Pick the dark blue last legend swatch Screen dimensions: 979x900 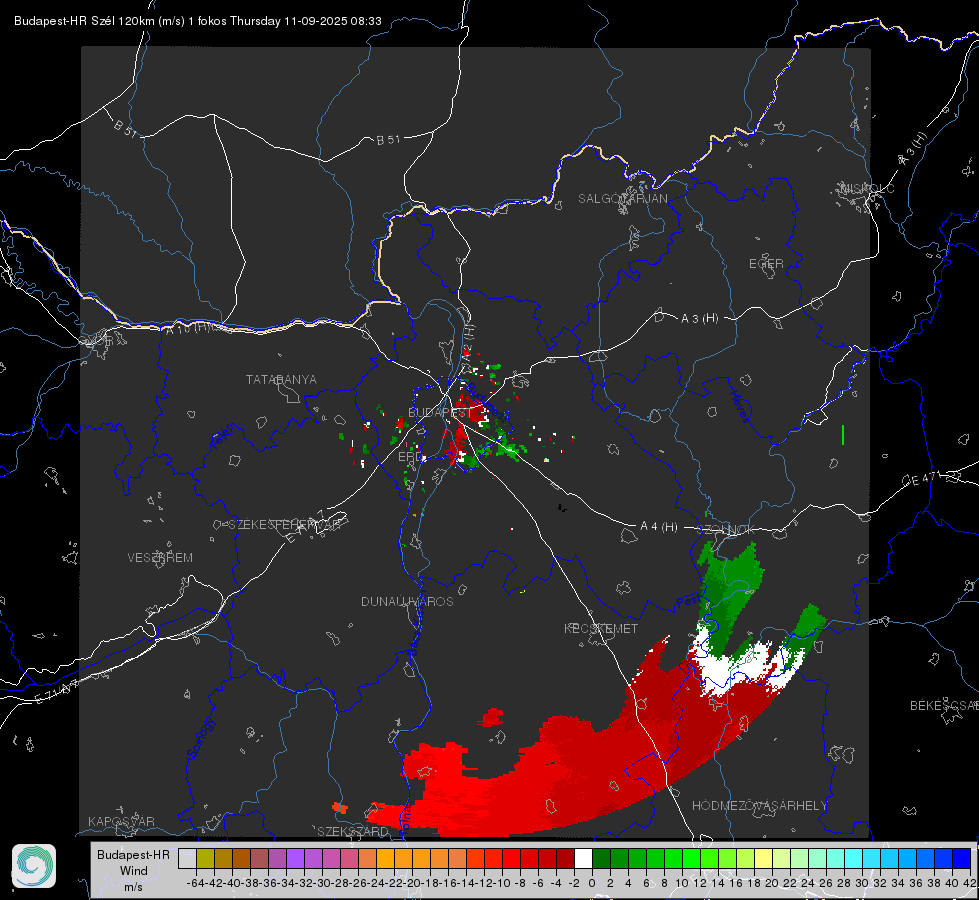962,858
